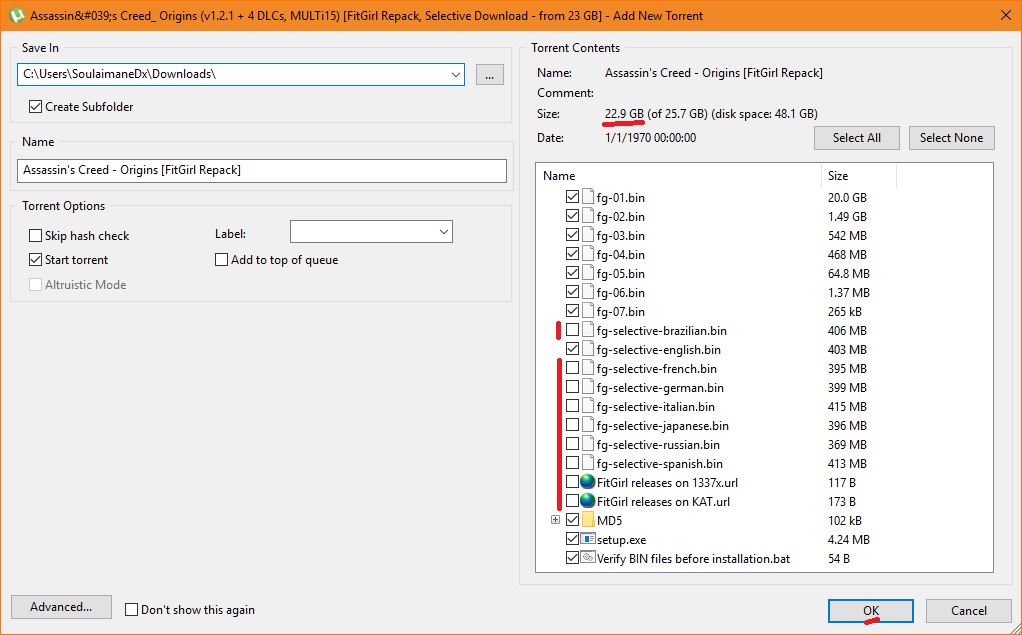Screen dimensions: 1022x635
Task: Click the fg-selective-brazilian.bin file icon
Action: tap(588, 330)
